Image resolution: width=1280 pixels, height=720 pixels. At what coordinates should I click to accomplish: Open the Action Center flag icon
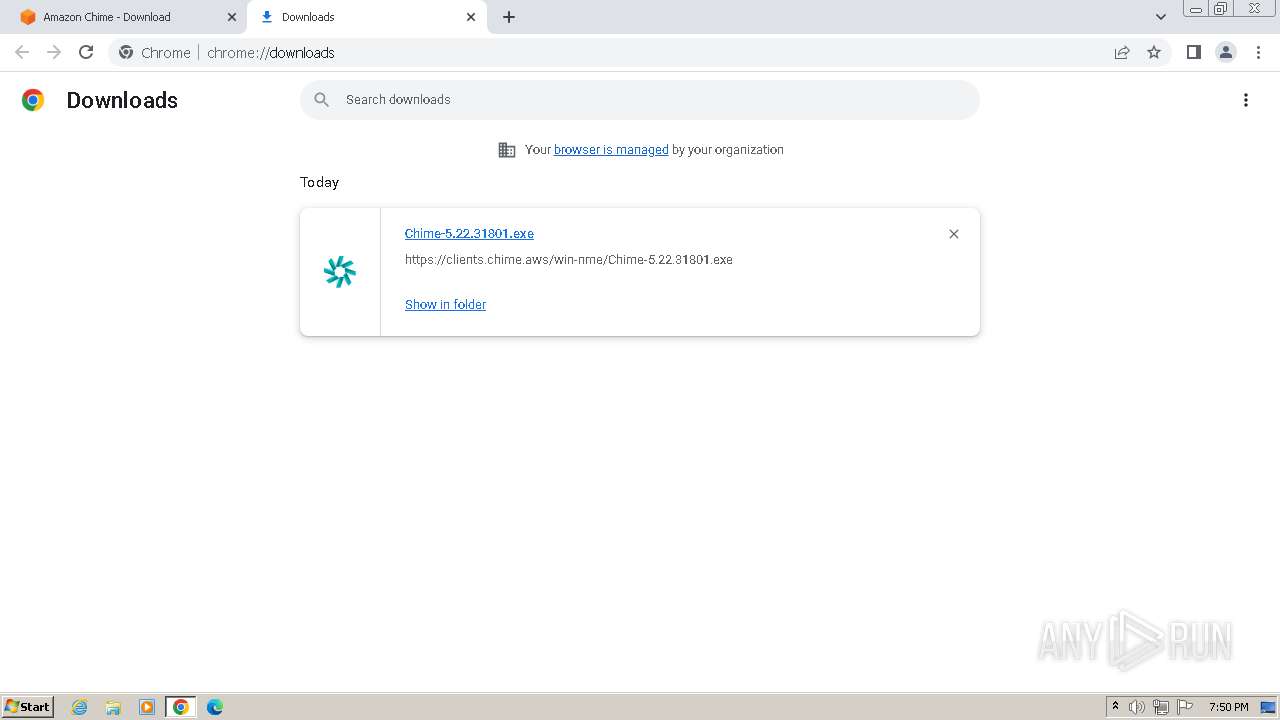1185,707
